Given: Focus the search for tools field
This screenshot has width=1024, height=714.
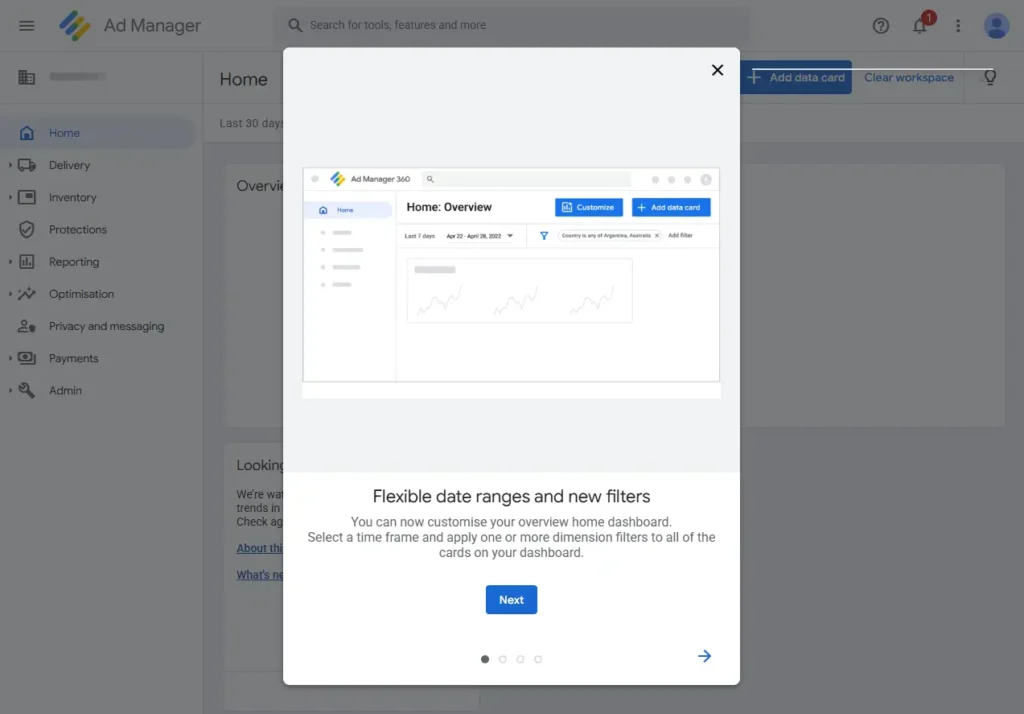Looking at the screenshot, I should click(511, 25).
